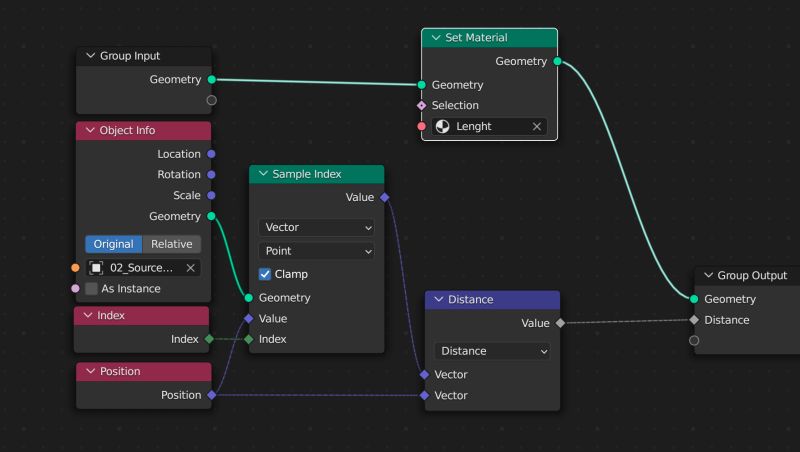Screen dimensions: 800x452
Task: Collapse the Object Info node
Action: click(90, 130)
